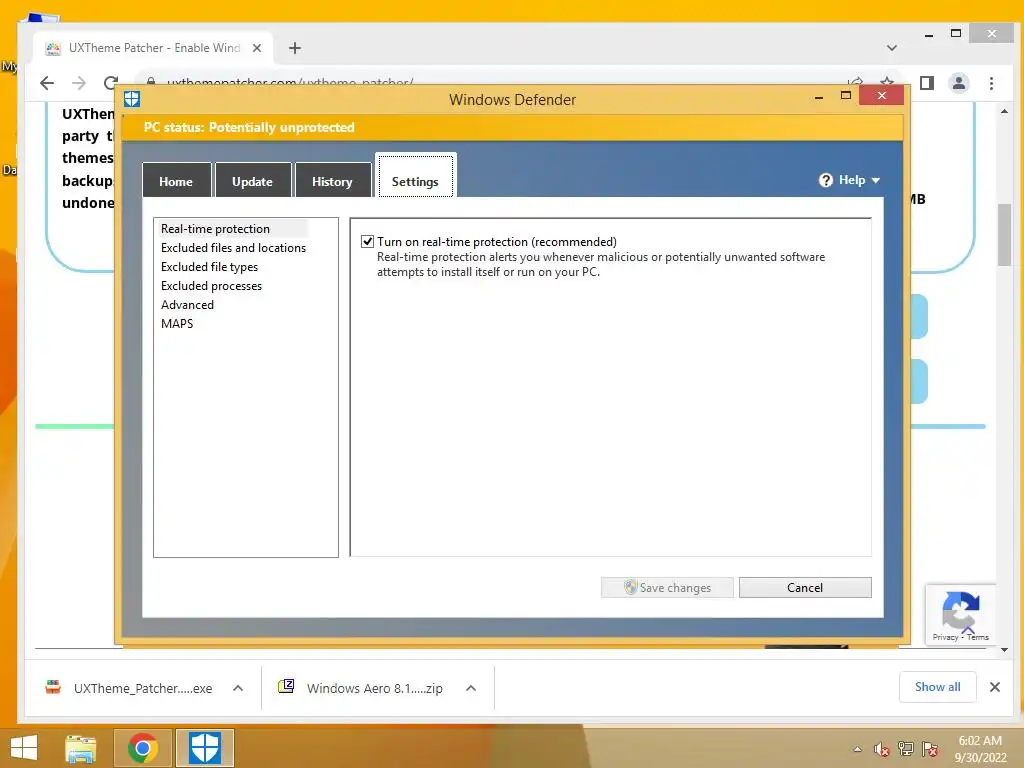The height and width of the screenshot is (768, 1024).
Task: Expand options for Windows Aero zip download
Action: (x=471, y=688)
